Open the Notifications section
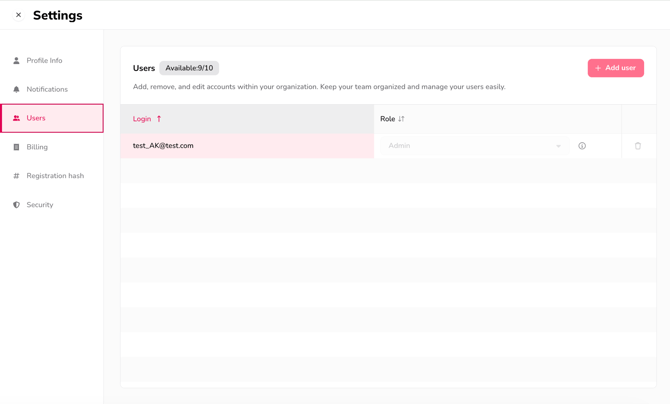 pyautogui.click(x=52, y=89)
